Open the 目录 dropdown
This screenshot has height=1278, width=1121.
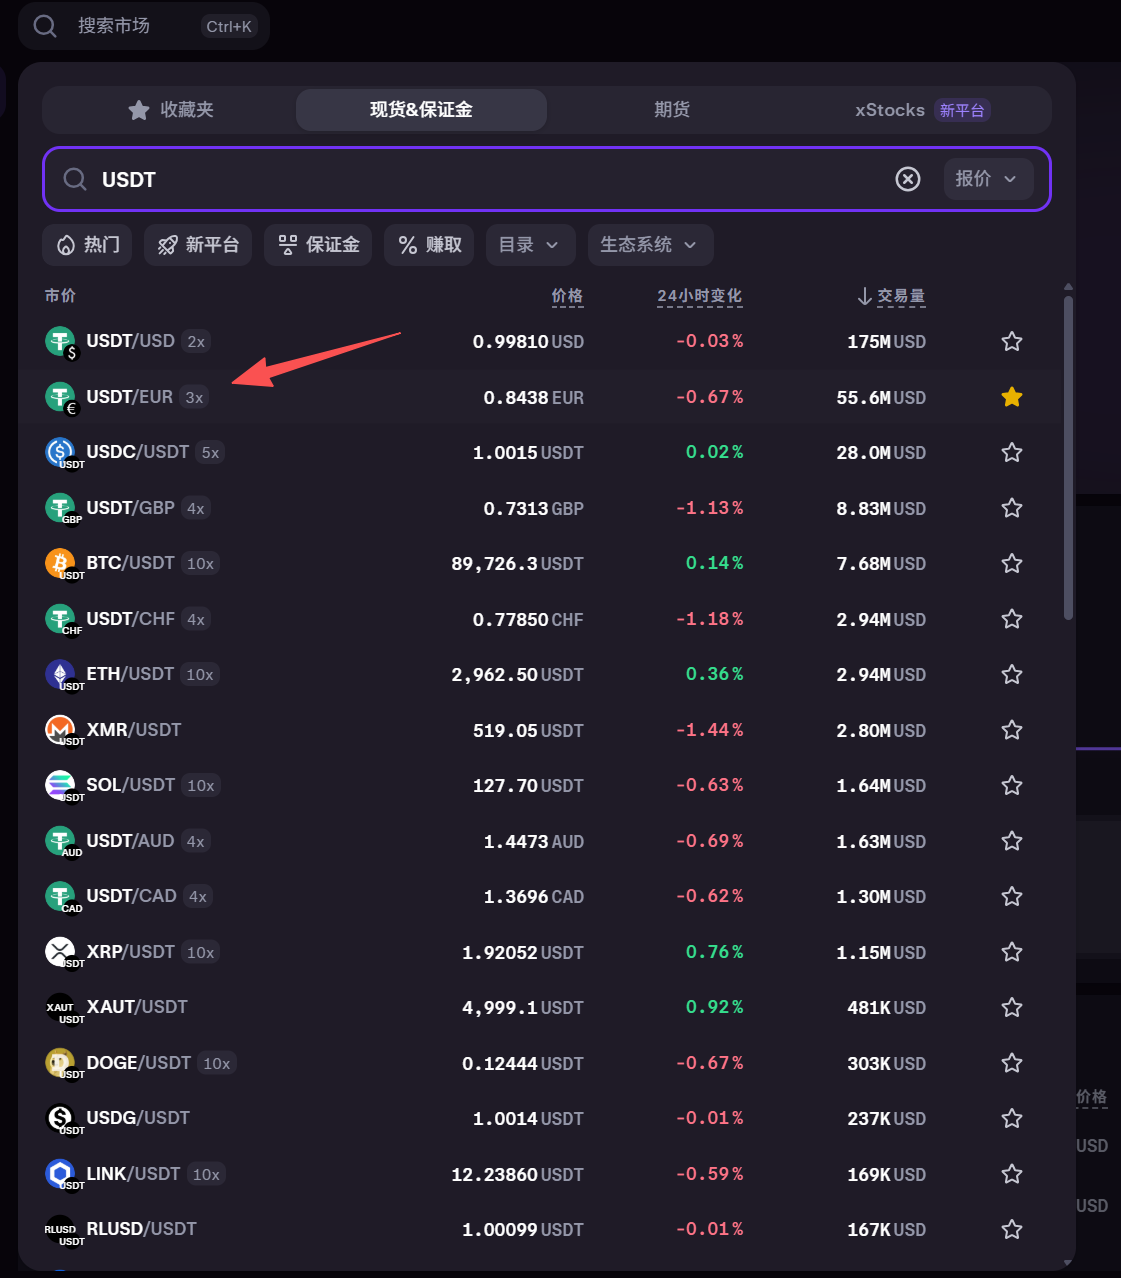[529, 244]
